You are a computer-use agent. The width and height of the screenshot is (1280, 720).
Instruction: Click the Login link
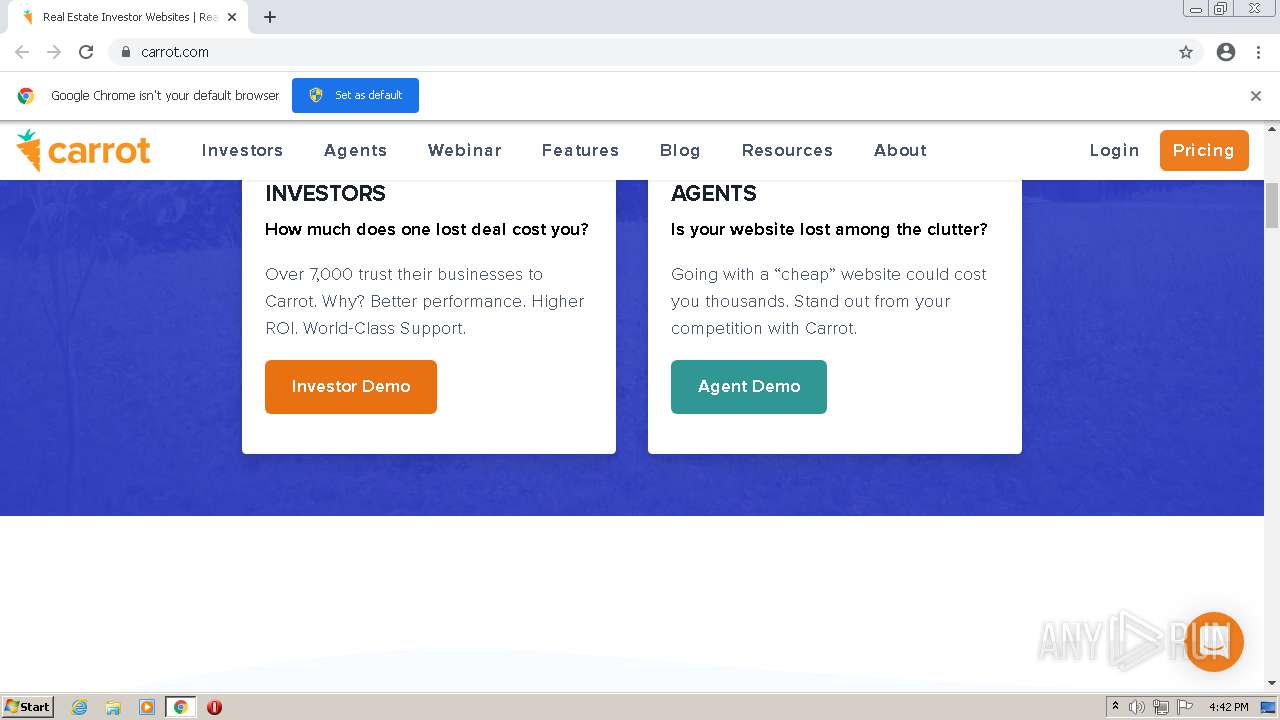tap(1114, 150)
